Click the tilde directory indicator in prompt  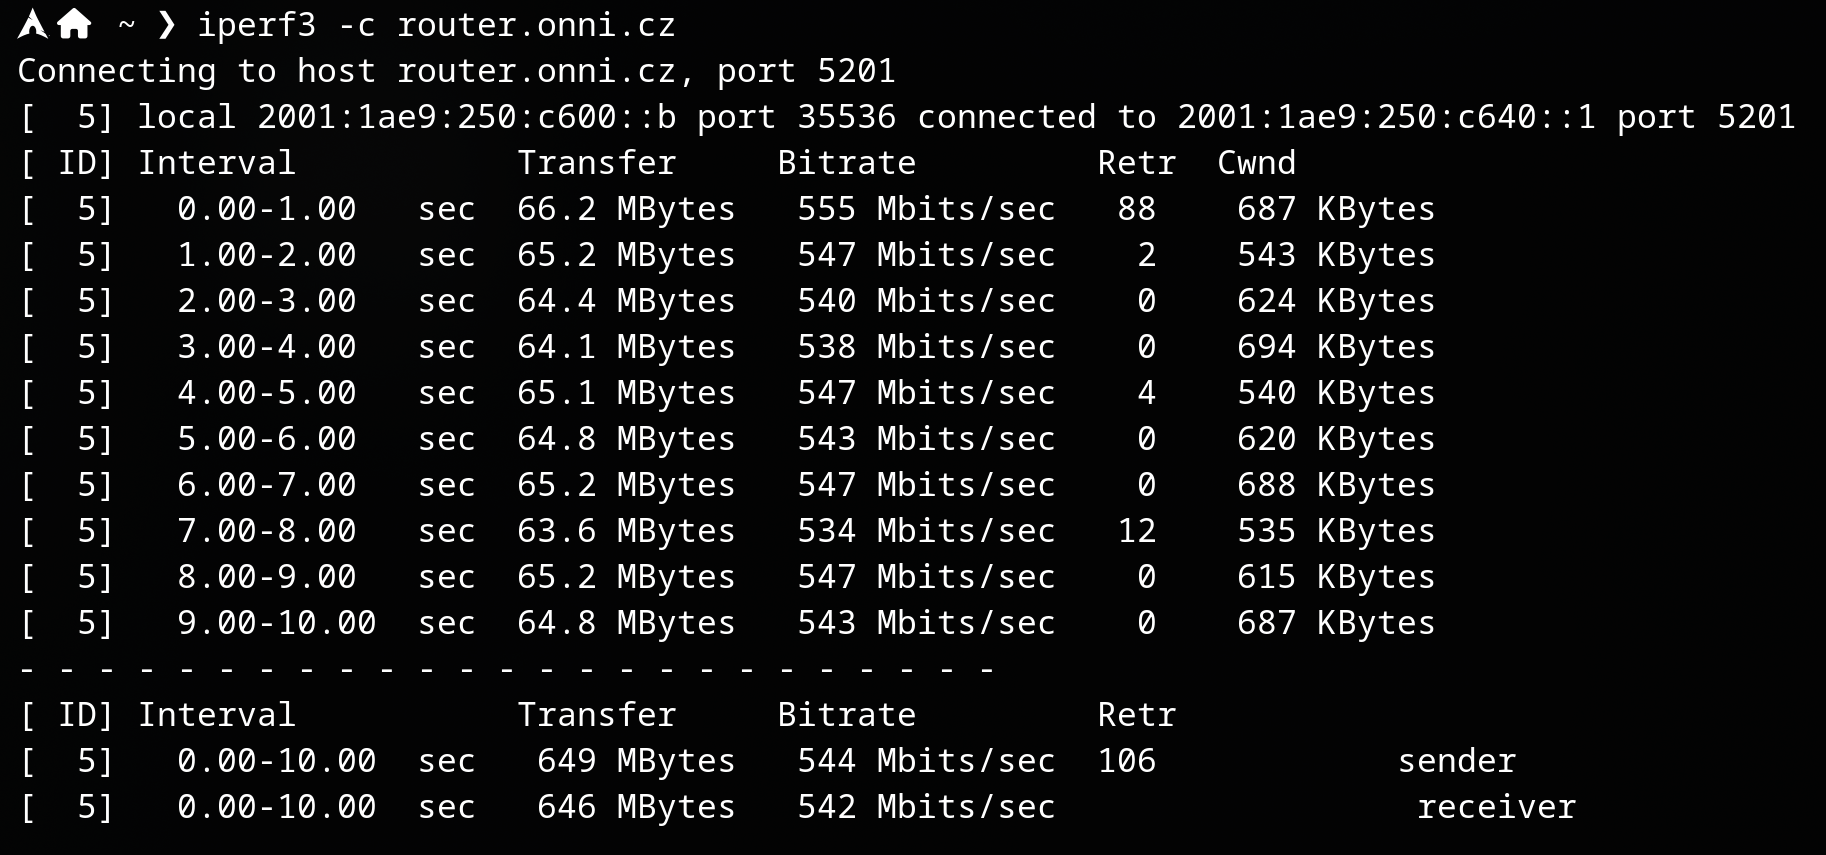coord(126,25)
